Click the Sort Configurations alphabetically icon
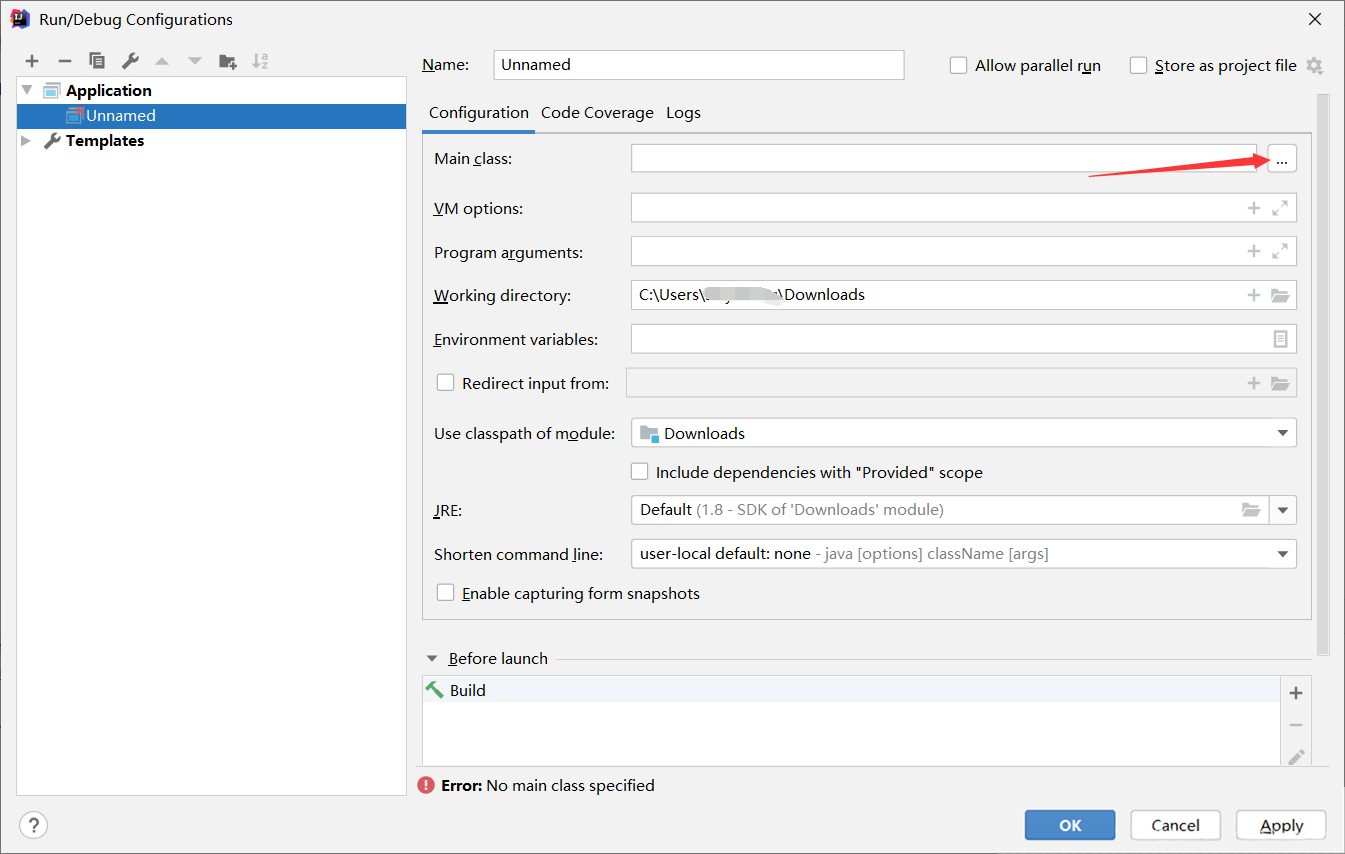Screen dimensions: 1345x854 260,61
